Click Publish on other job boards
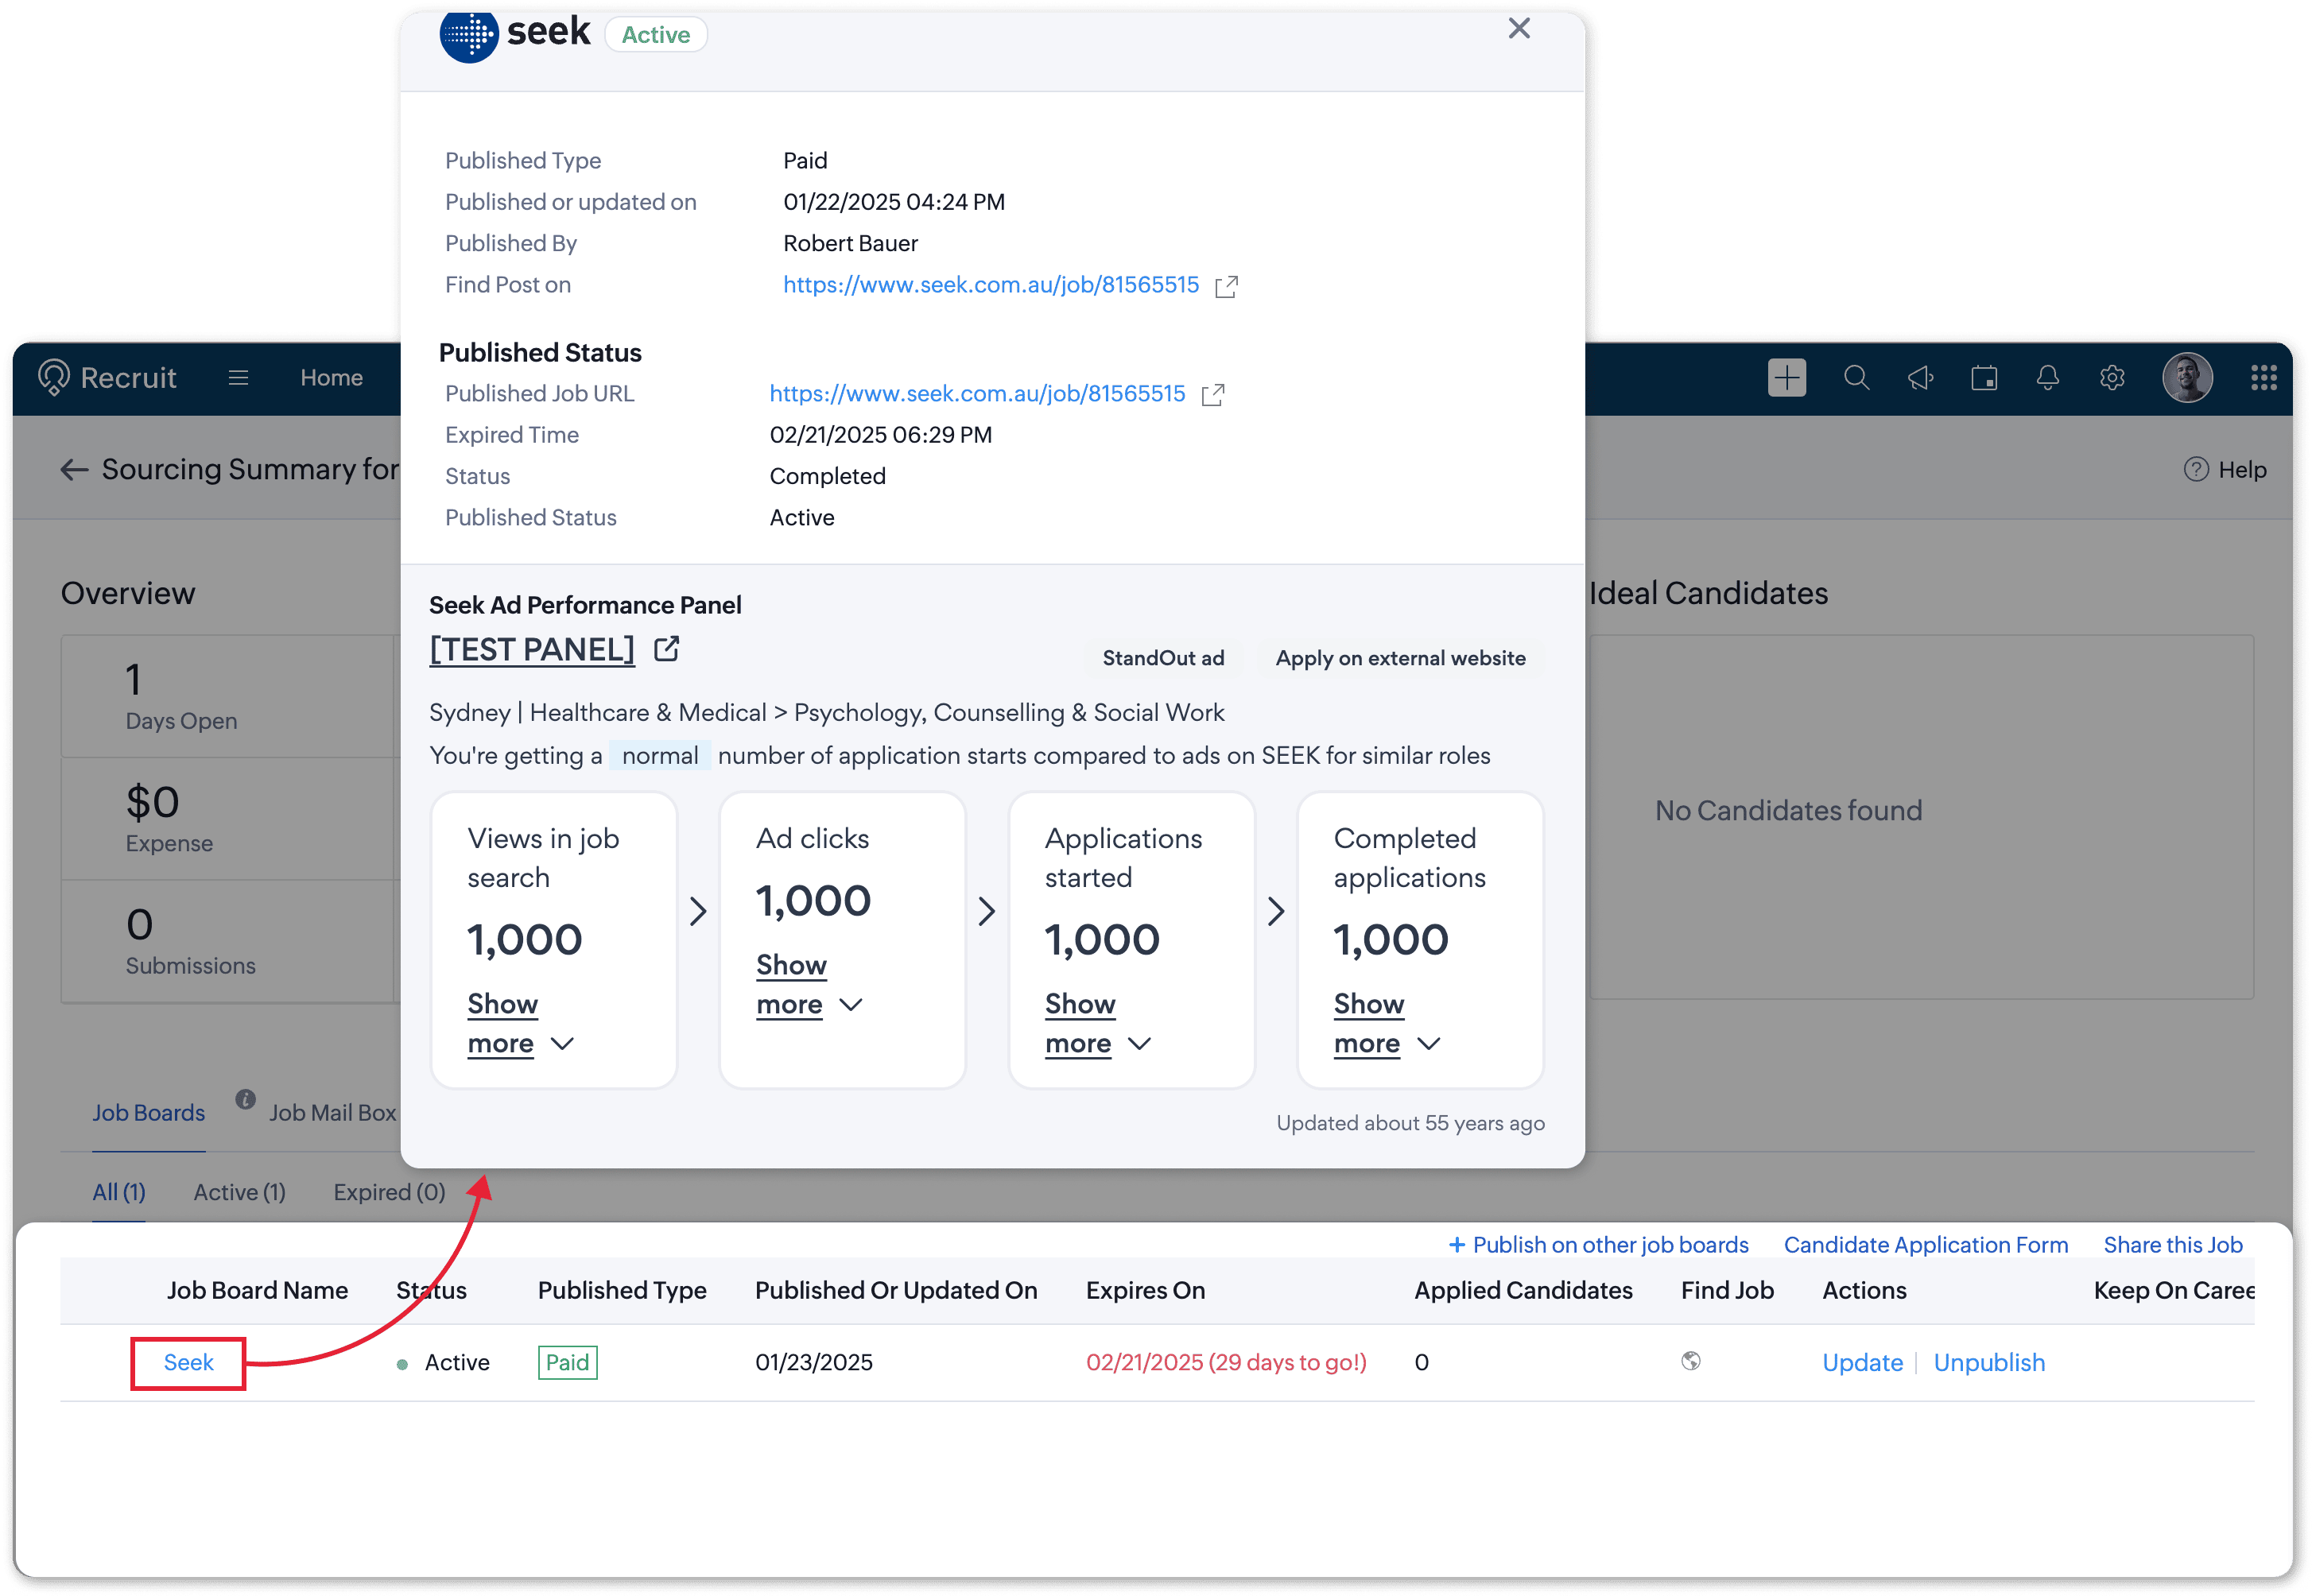Image resolution: width=2312 pixels, height=1596 pixels. point(1599,1245)
